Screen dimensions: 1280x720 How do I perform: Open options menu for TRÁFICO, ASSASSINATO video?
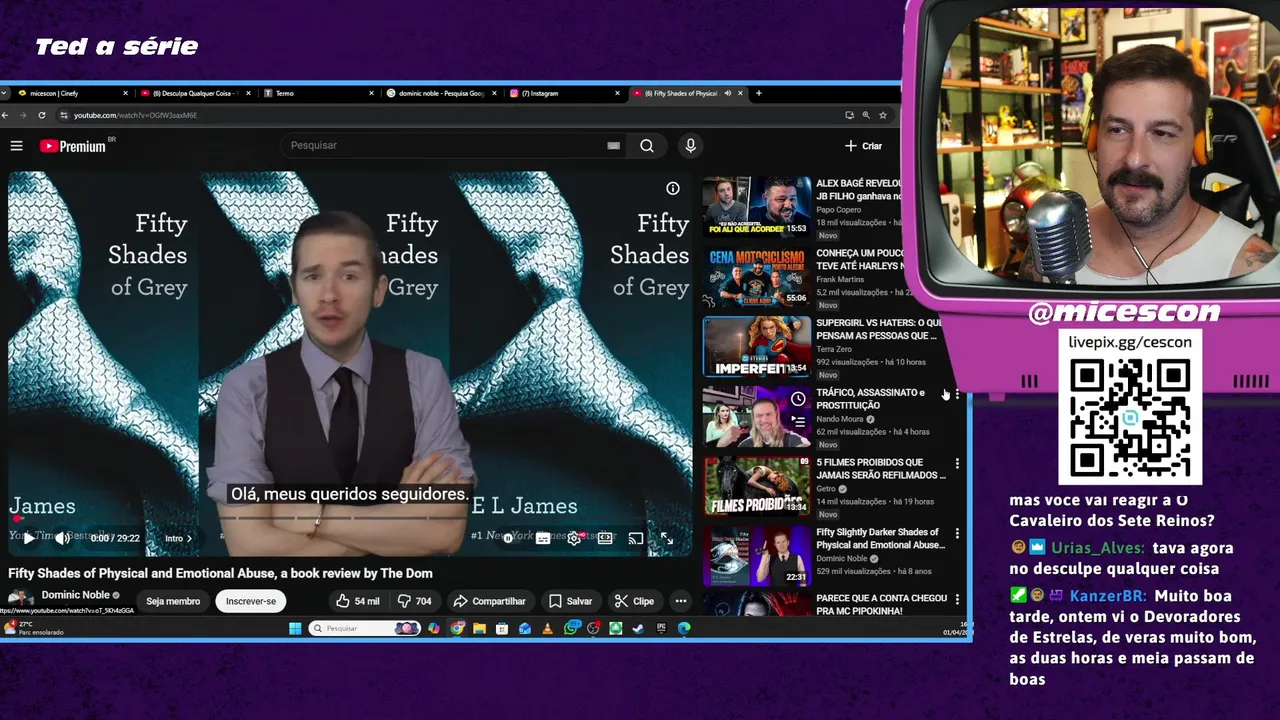pos(957,394)
